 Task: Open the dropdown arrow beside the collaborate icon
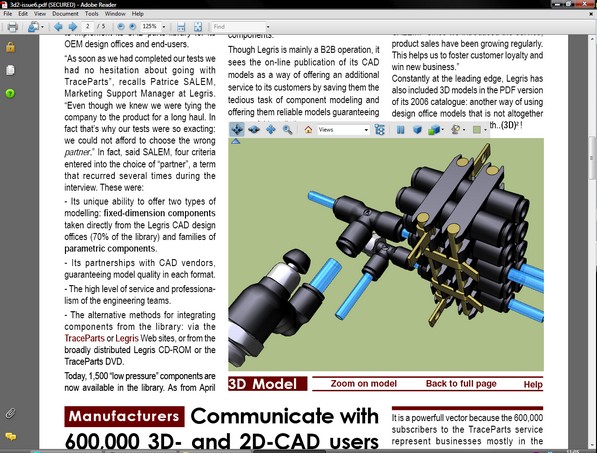tap(42, 27)
